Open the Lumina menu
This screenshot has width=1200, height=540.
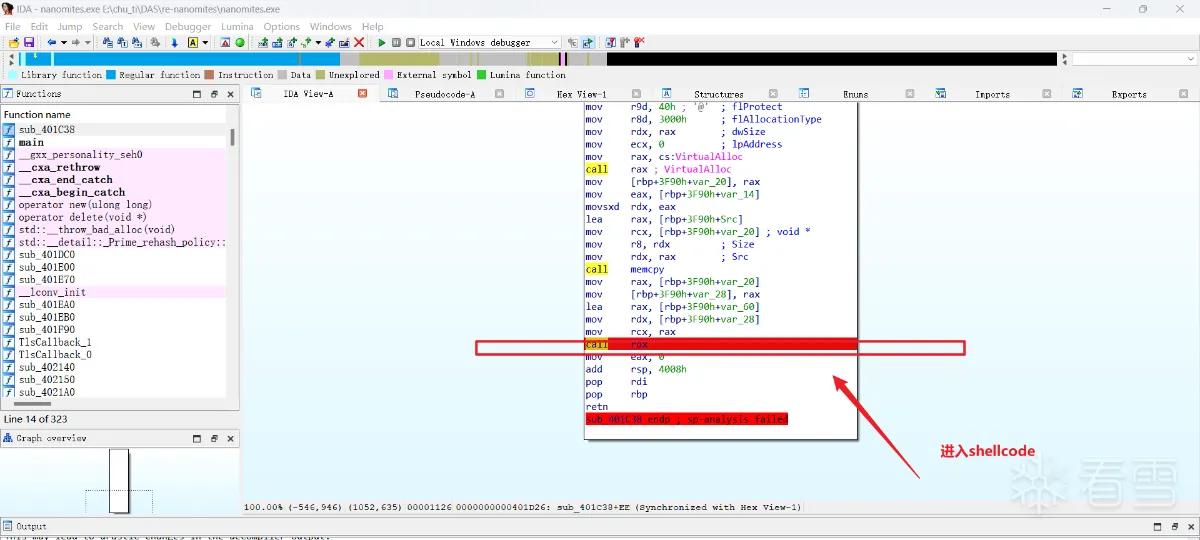tap(238, 27)
